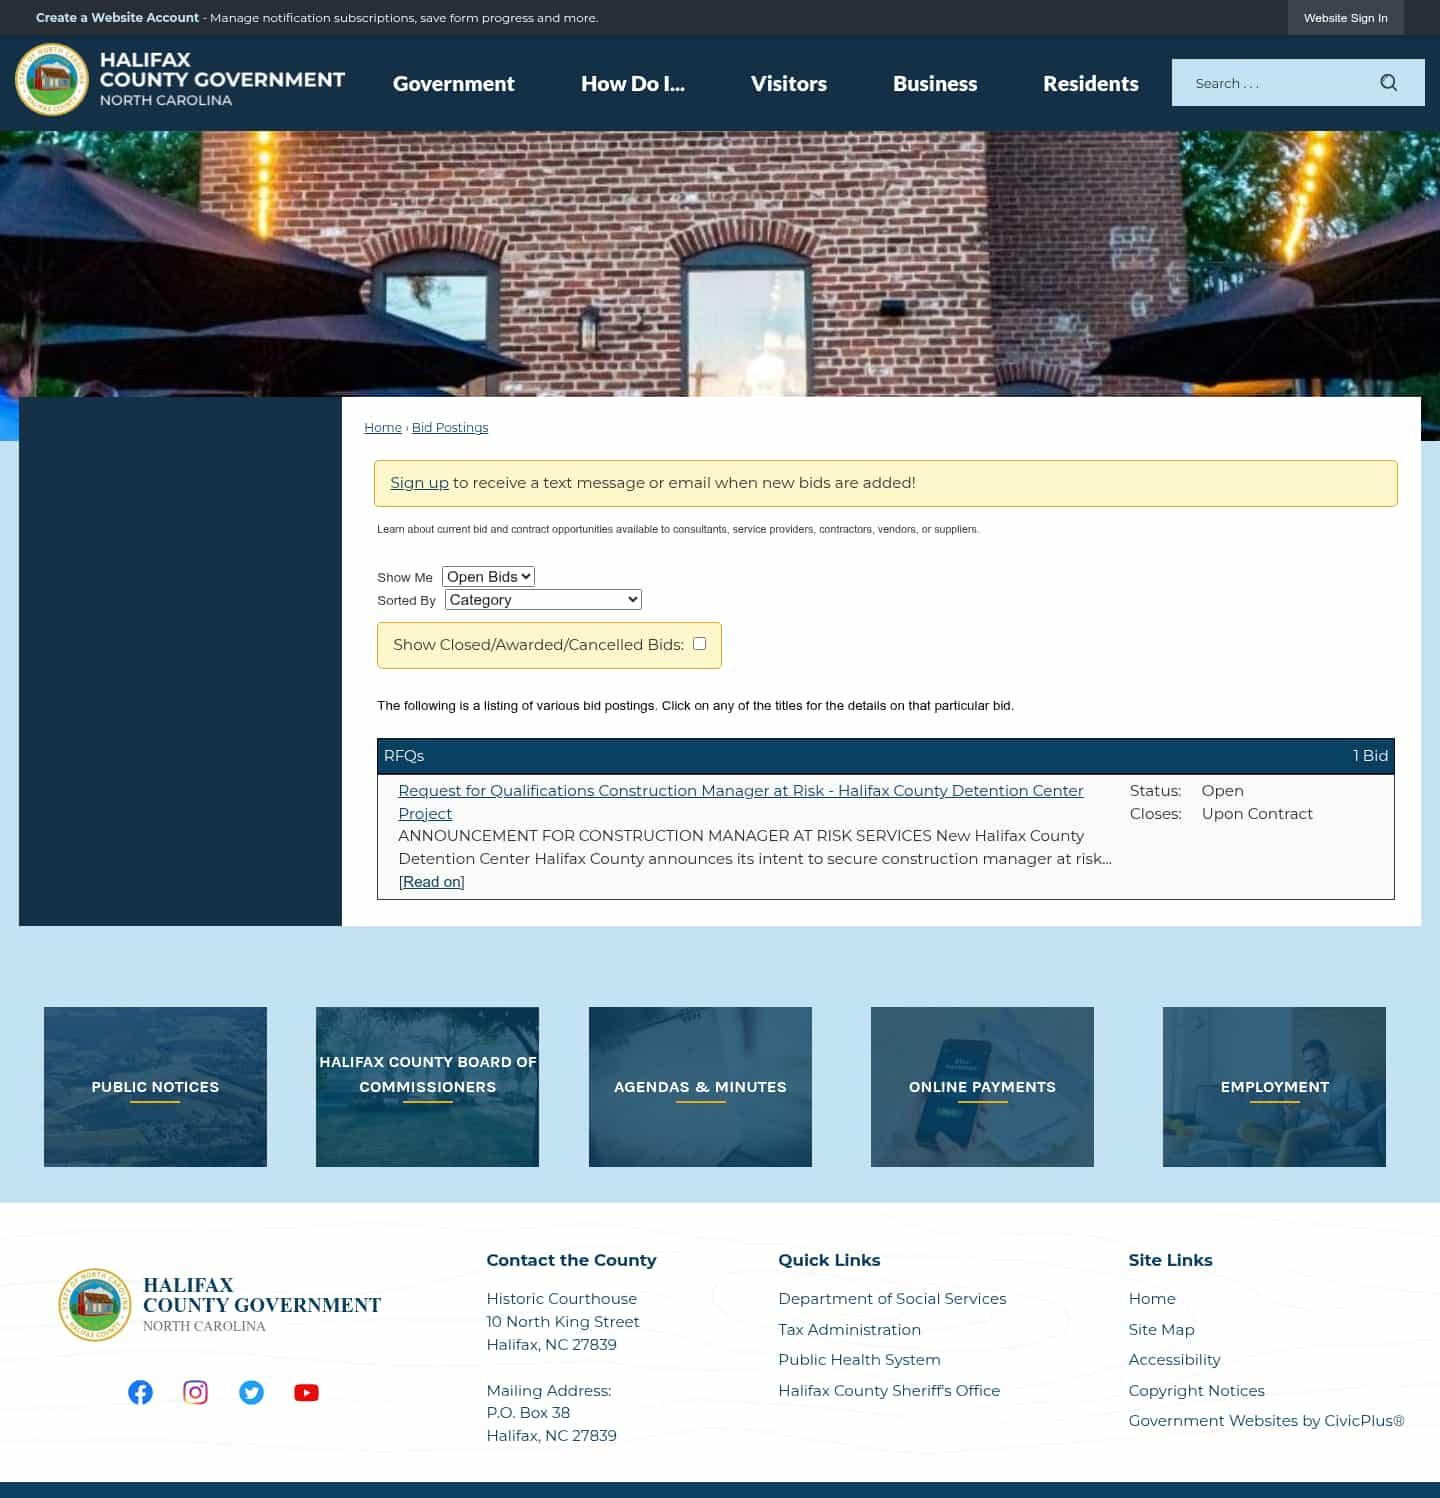Click the 'Contact the County' heading
The height and width of the screenshot is (1498, 1440).
571,1260
